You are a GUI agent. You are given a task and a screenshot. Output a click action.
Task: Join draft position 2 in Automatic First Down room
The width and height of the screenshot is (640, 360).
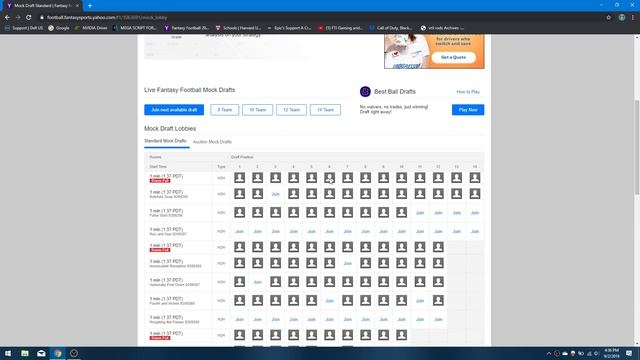(x=258, y=282)
